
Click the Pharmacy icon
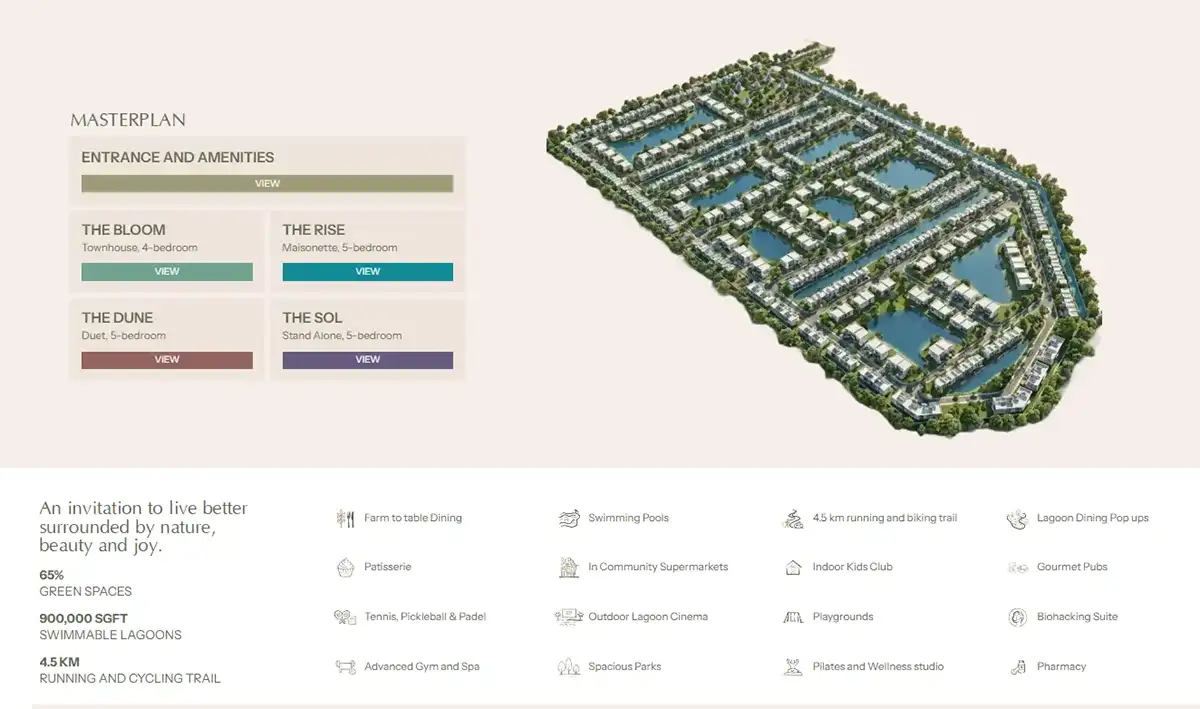[x=1017, y=667]
